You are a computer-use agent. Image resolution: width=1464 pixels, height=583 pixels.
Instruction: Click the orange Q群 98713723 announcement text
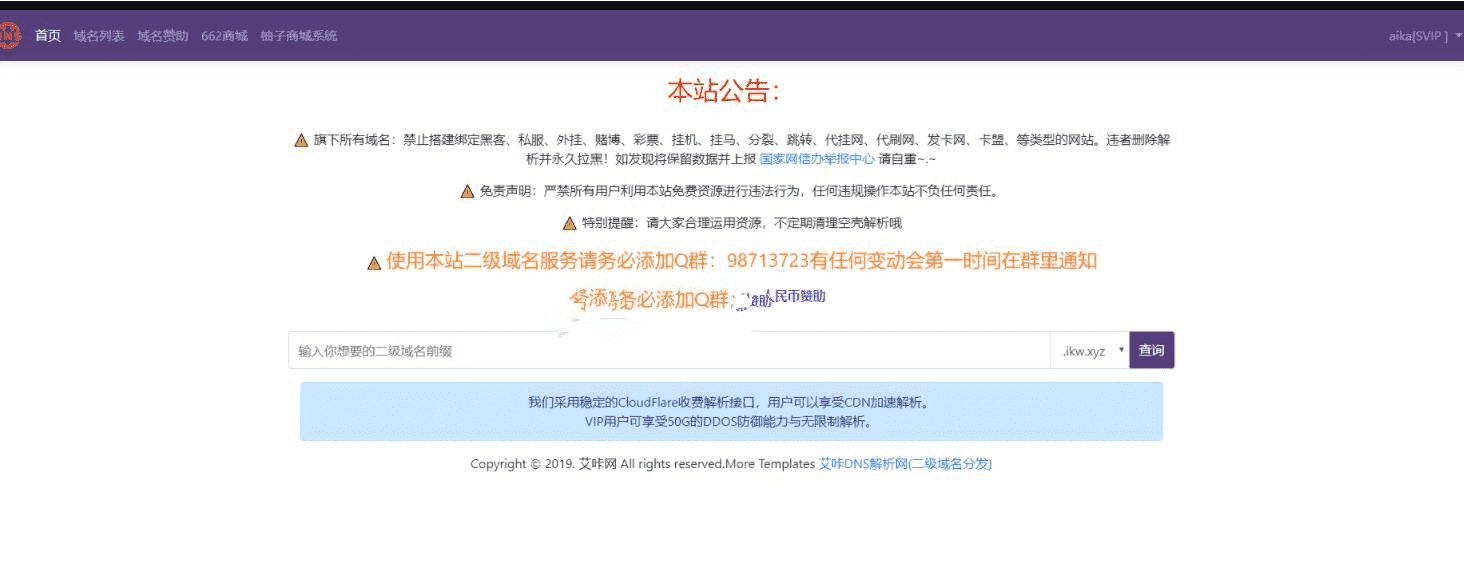(x=741, y=261)
